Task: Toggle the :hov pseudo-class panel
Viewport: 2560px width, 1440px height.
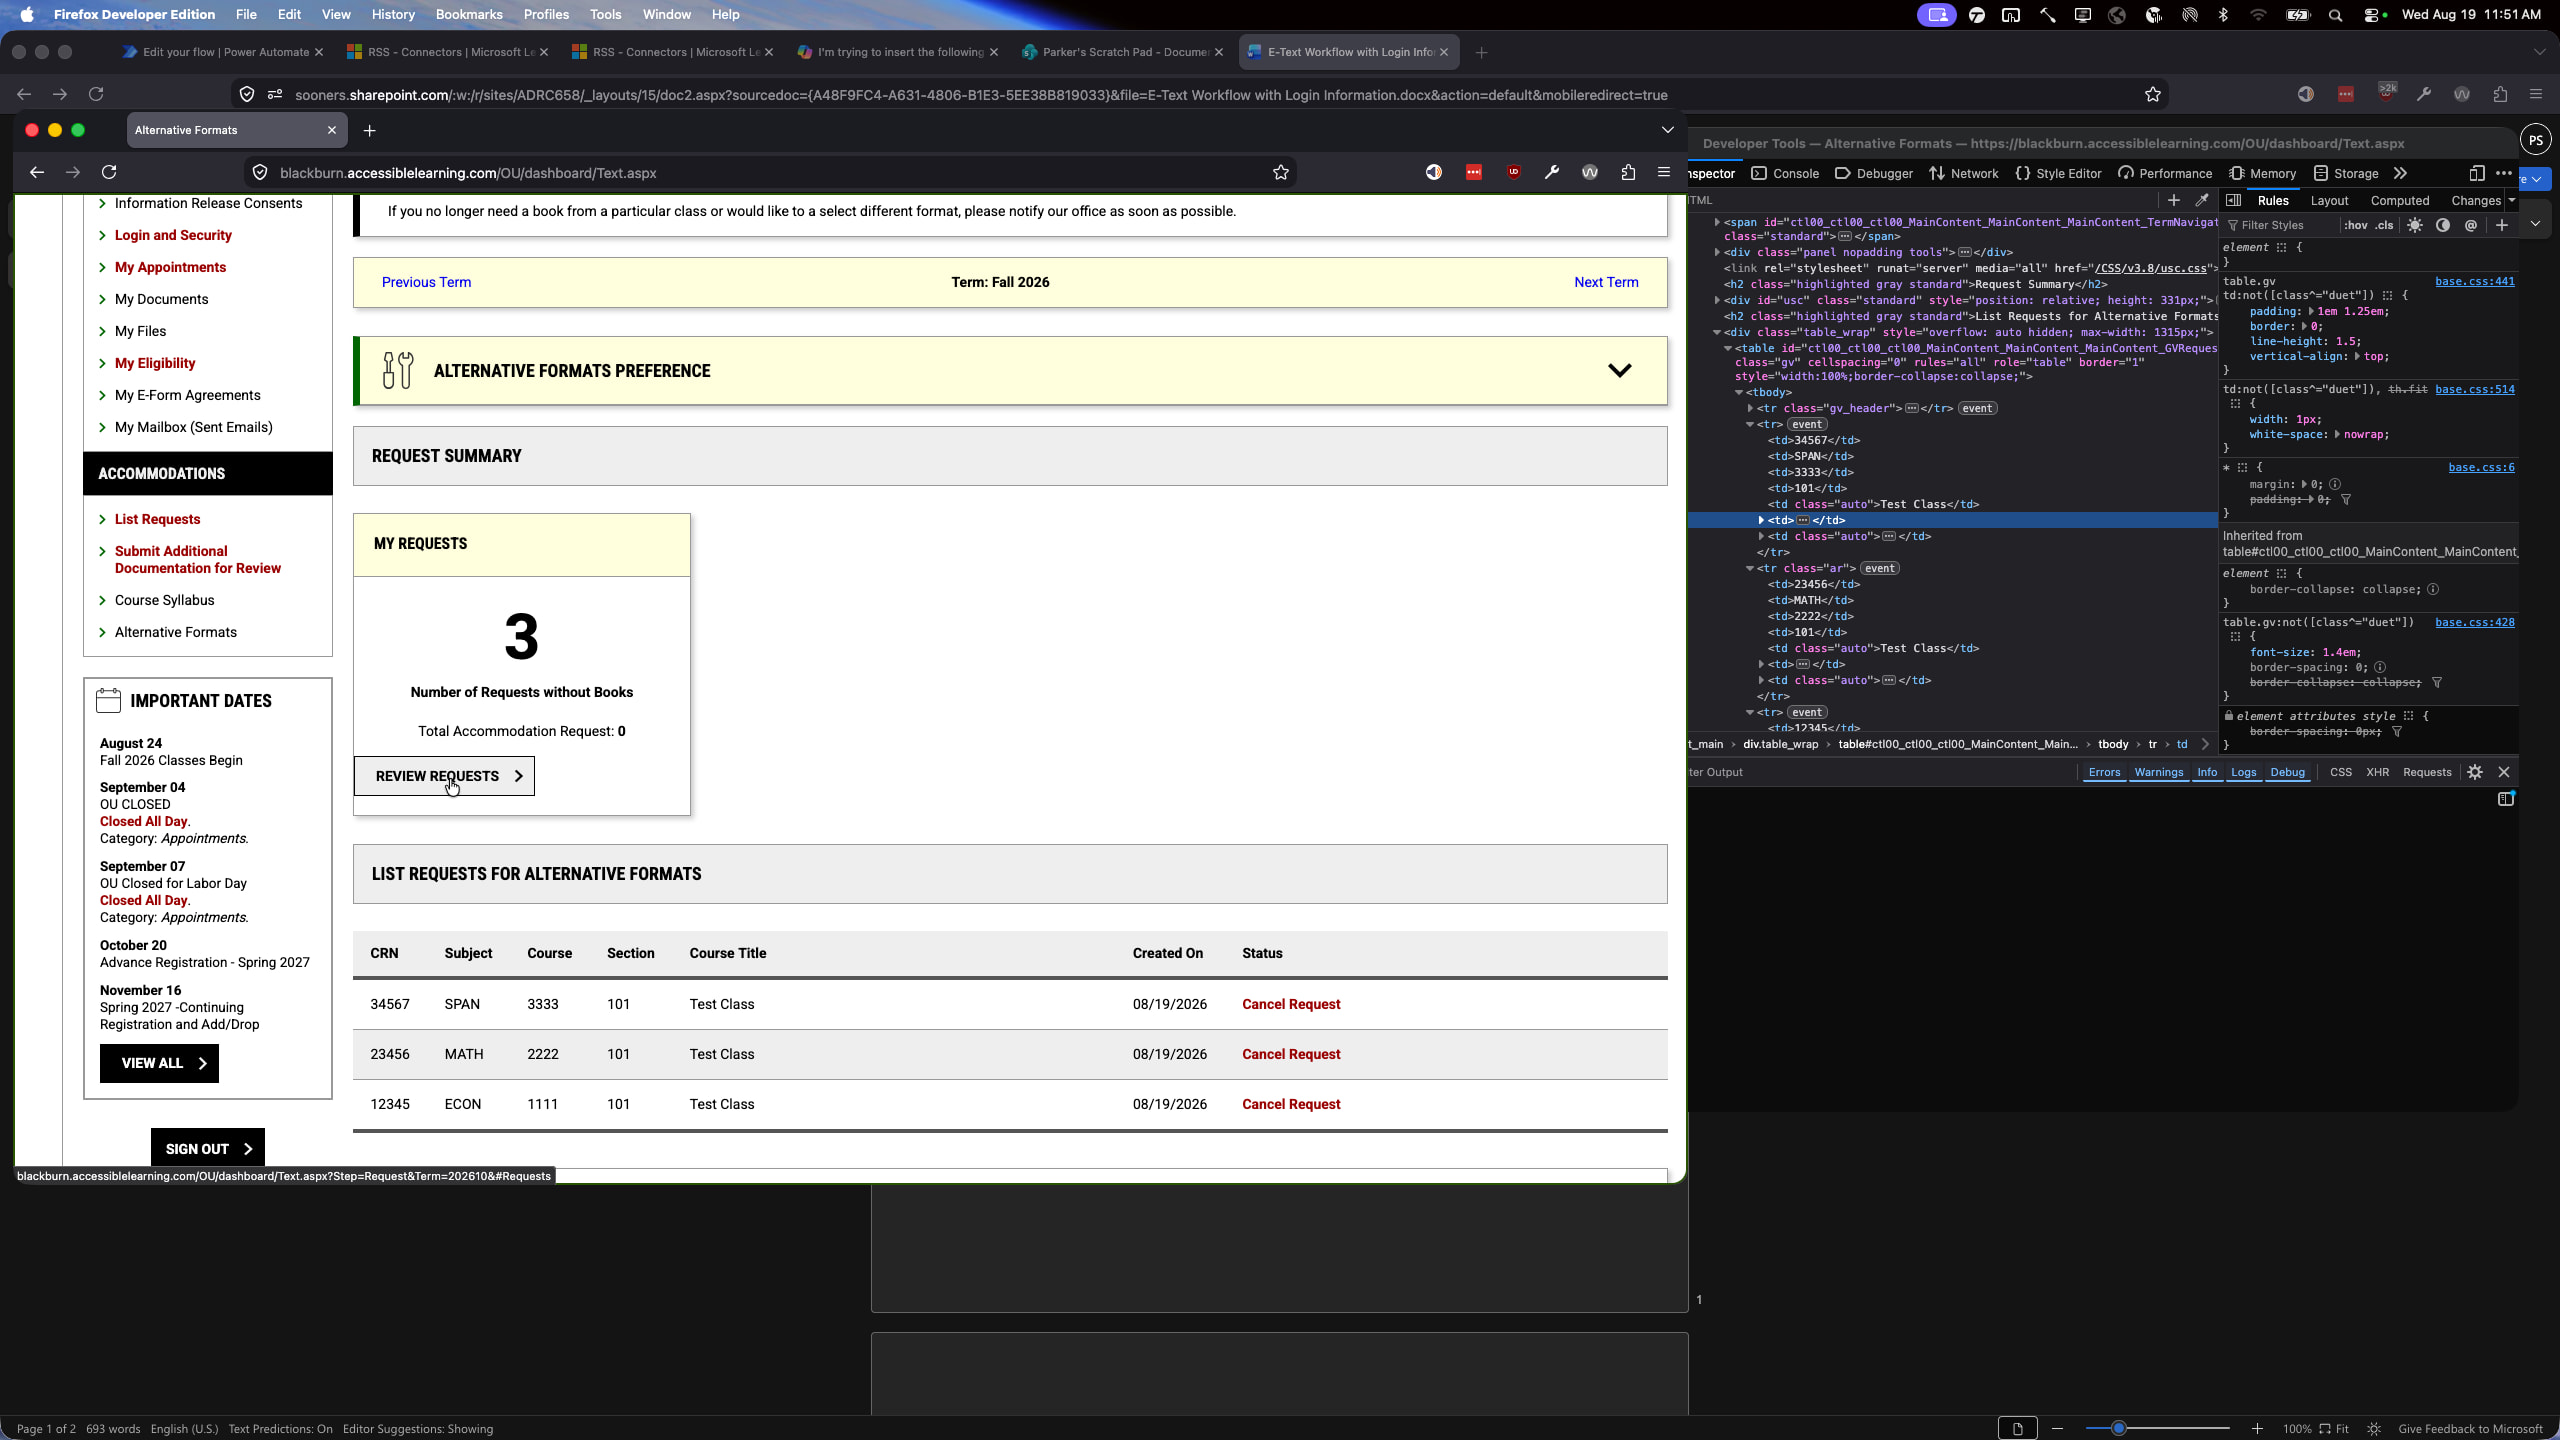Action: (2356, 225)
